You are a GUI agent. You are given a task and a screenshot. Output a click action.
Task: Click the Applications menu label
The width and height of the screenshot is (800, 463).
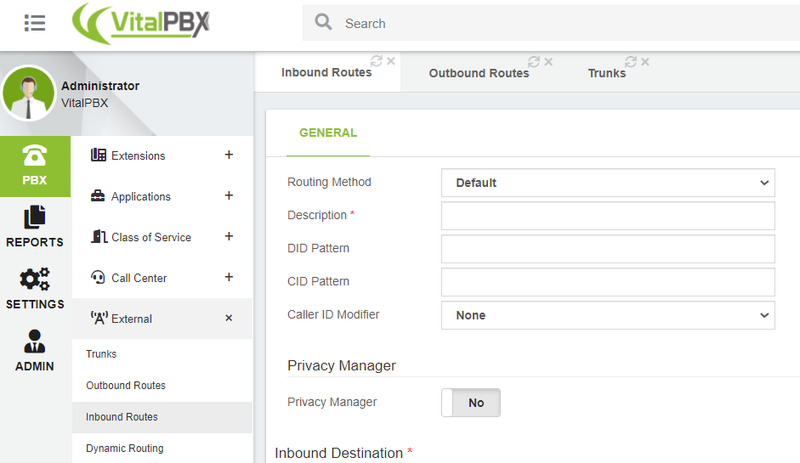pyautogui.click(x=141, y=197)
